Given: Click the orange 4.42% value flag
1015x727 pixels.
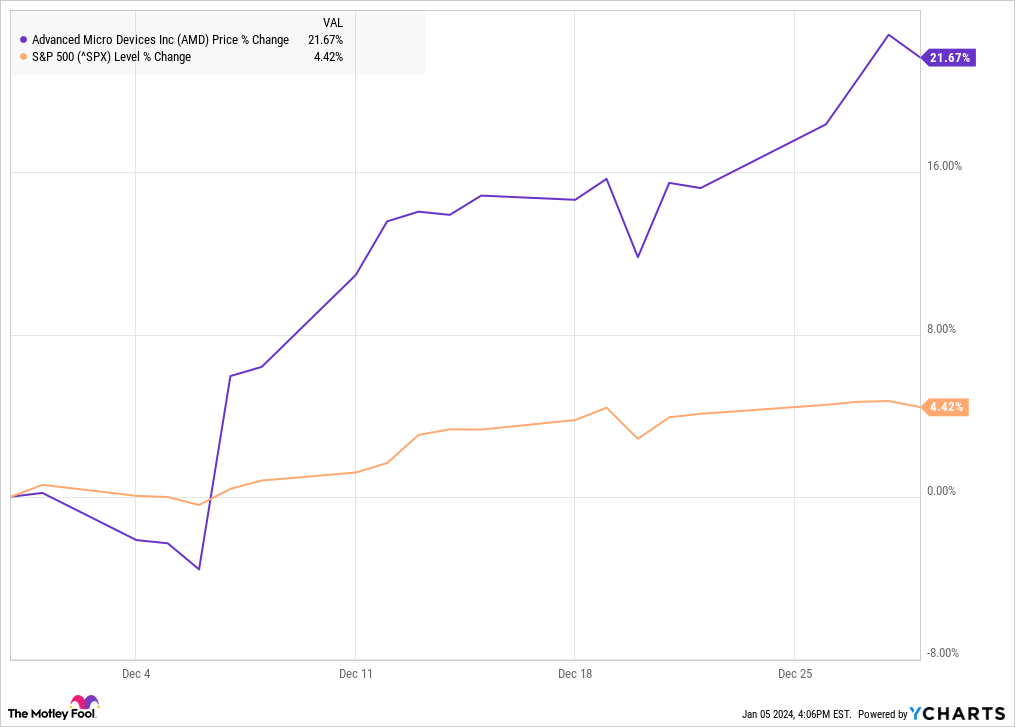Looking at the screenshot, I should (x=945, y=407).
